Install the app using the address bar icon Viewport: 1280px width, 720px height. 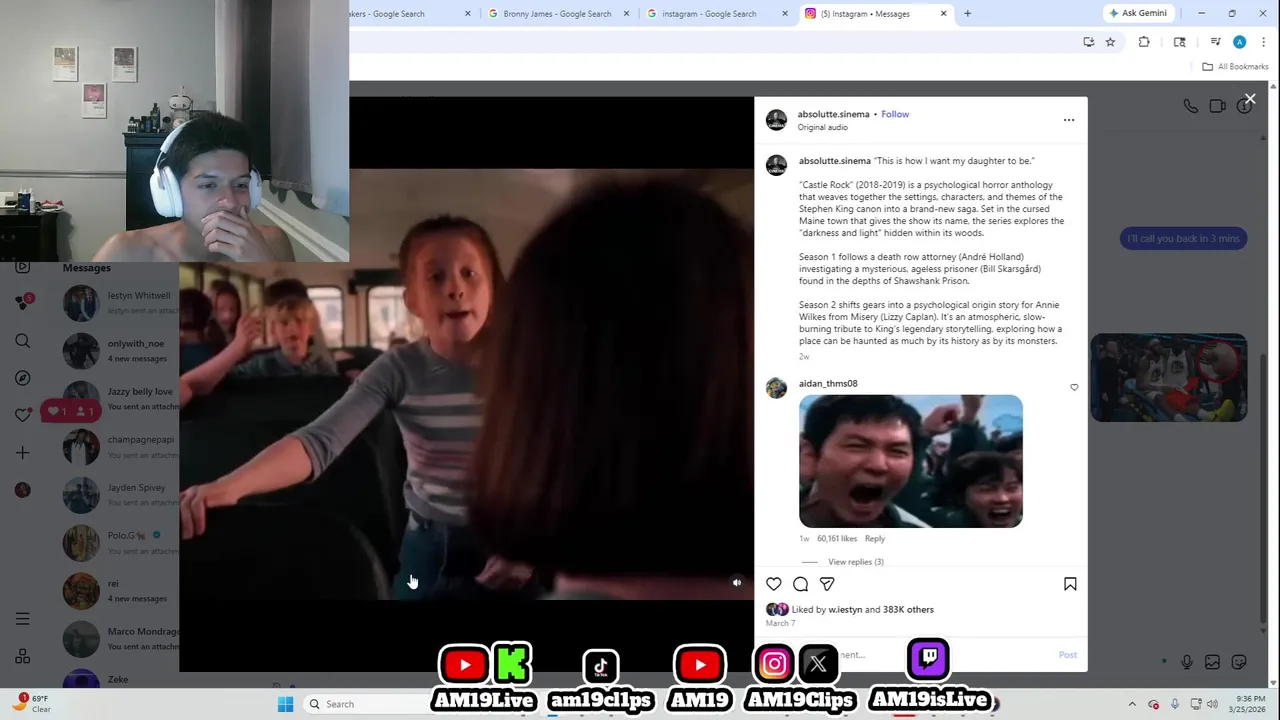point(1088,42)
